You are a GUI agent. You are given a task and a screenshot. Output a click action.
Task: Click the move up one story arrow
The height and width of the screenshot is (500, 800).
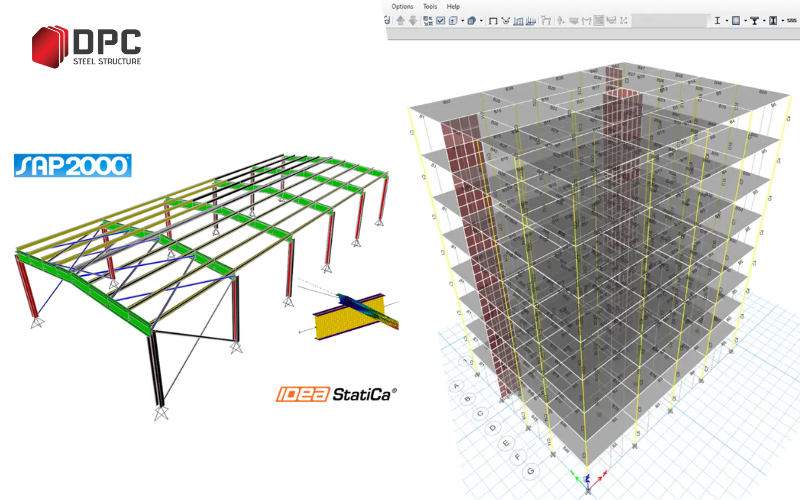point(401,20)
